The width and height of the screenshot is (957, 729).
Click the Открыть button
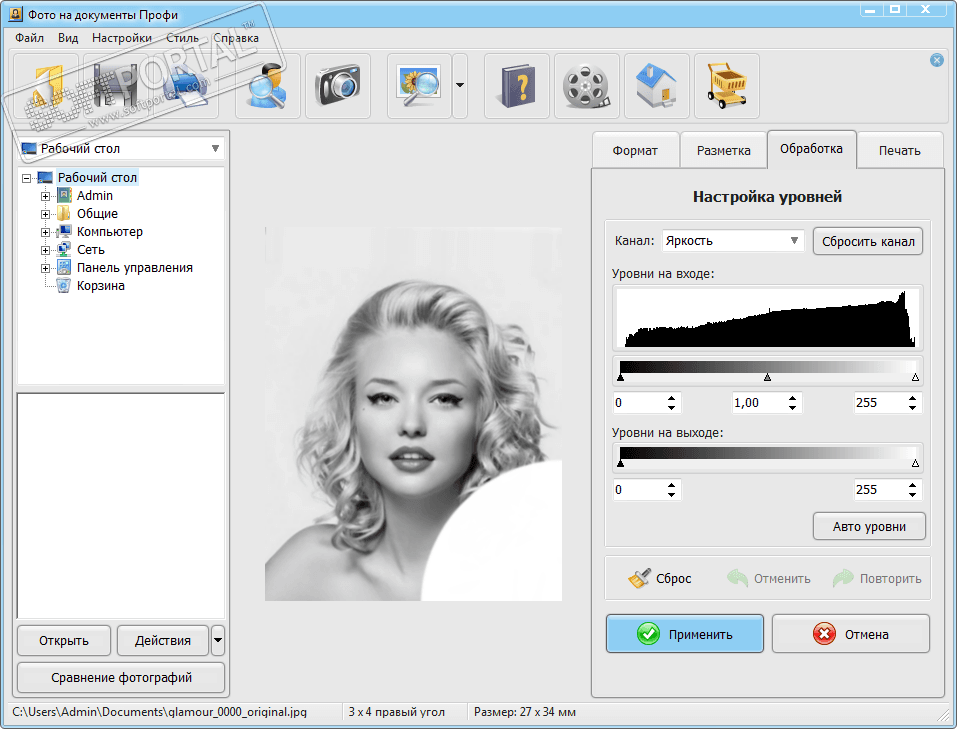coord(64,640)
